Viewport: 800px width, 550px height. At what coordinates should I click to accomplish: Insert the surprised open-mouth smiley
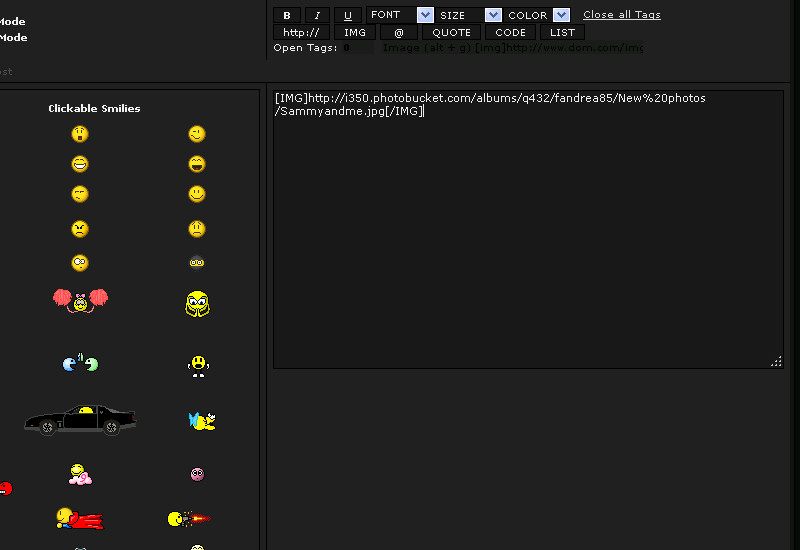click(x=80, y=134)
